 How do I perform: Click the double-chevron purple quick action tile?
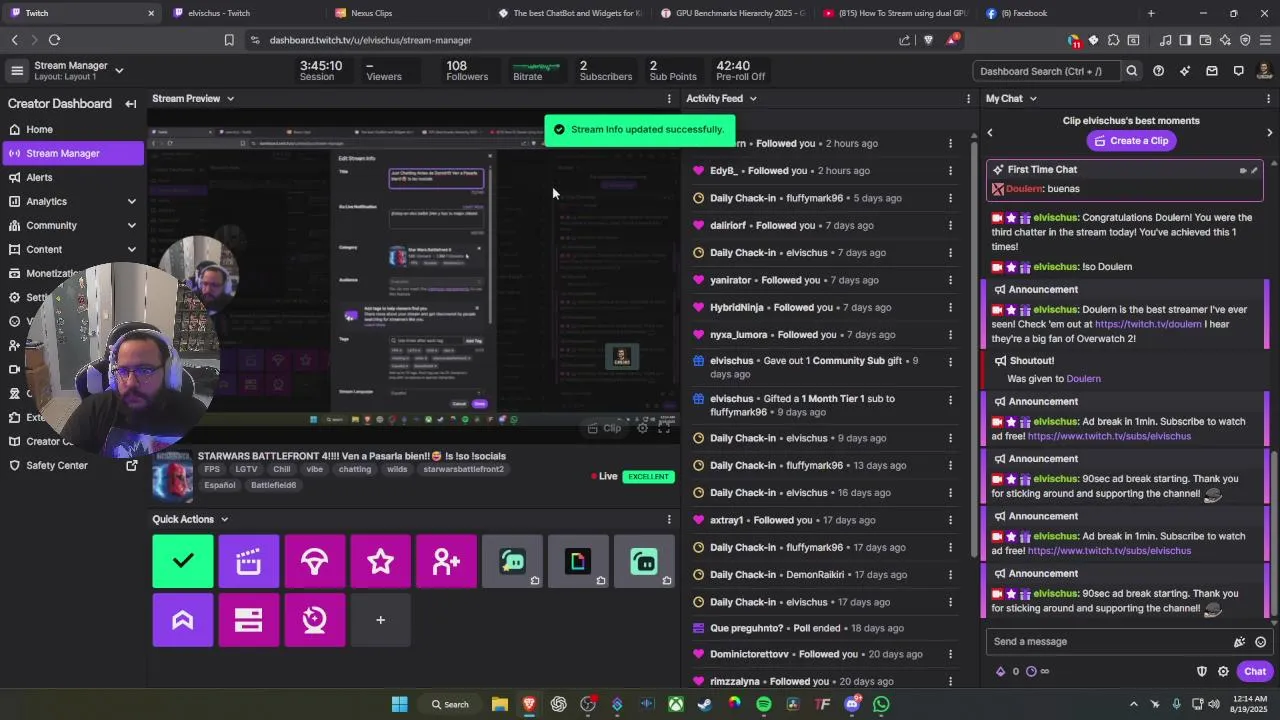point(183,620)
